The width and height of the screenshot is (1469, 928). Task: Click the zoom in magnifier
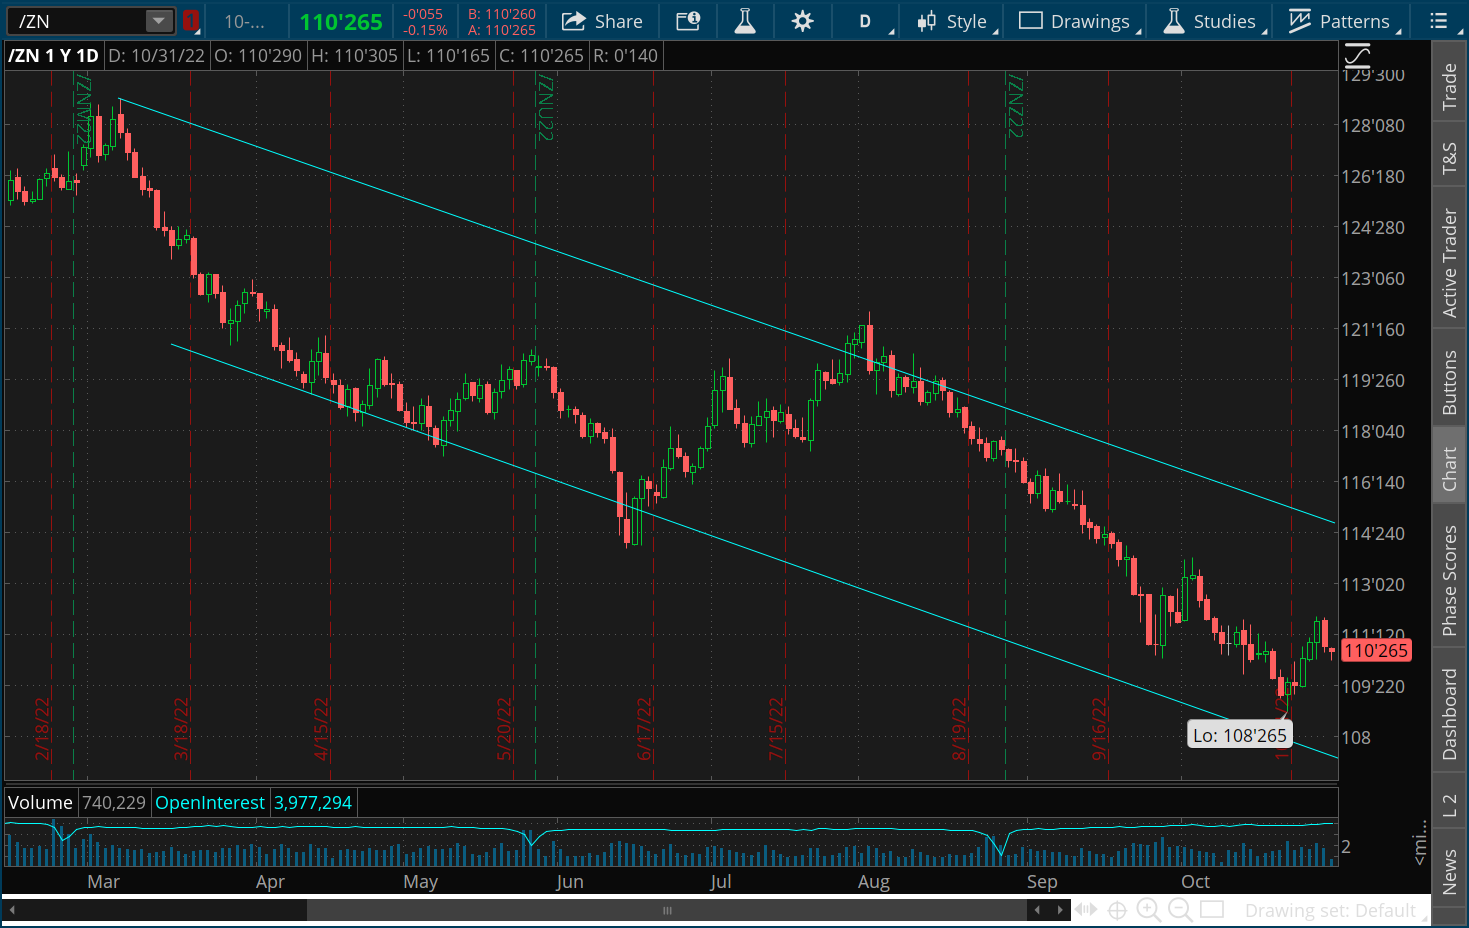(x=1148, y=910)
